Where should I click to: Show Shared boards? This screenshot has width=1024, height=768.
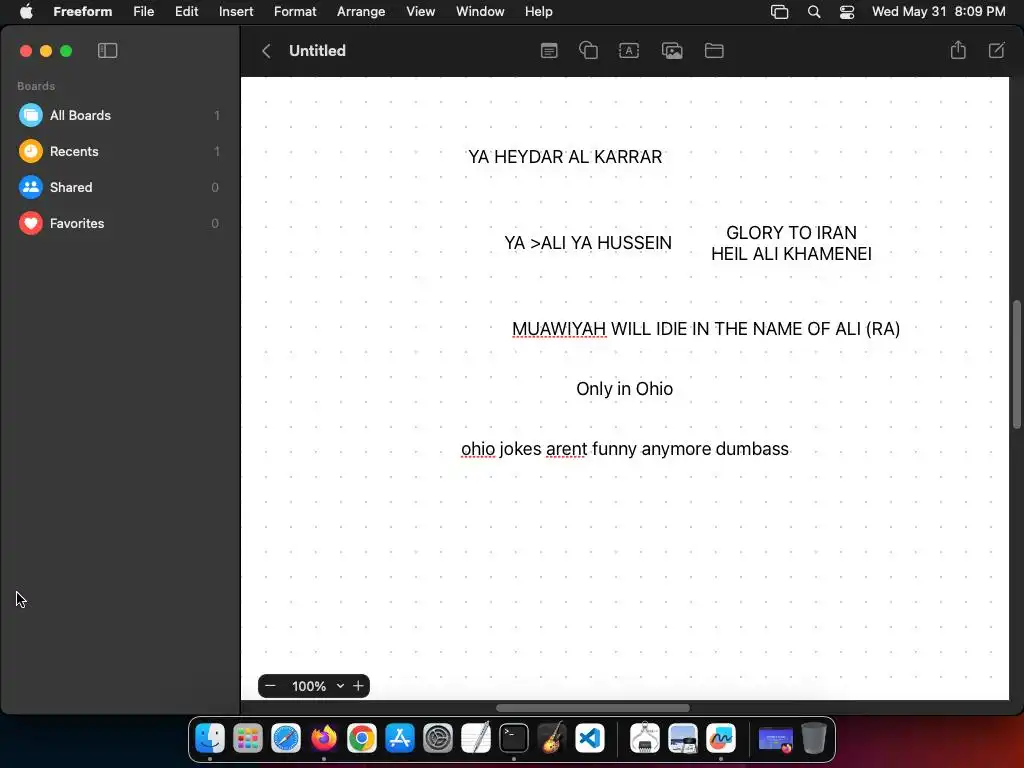[120, 187]
